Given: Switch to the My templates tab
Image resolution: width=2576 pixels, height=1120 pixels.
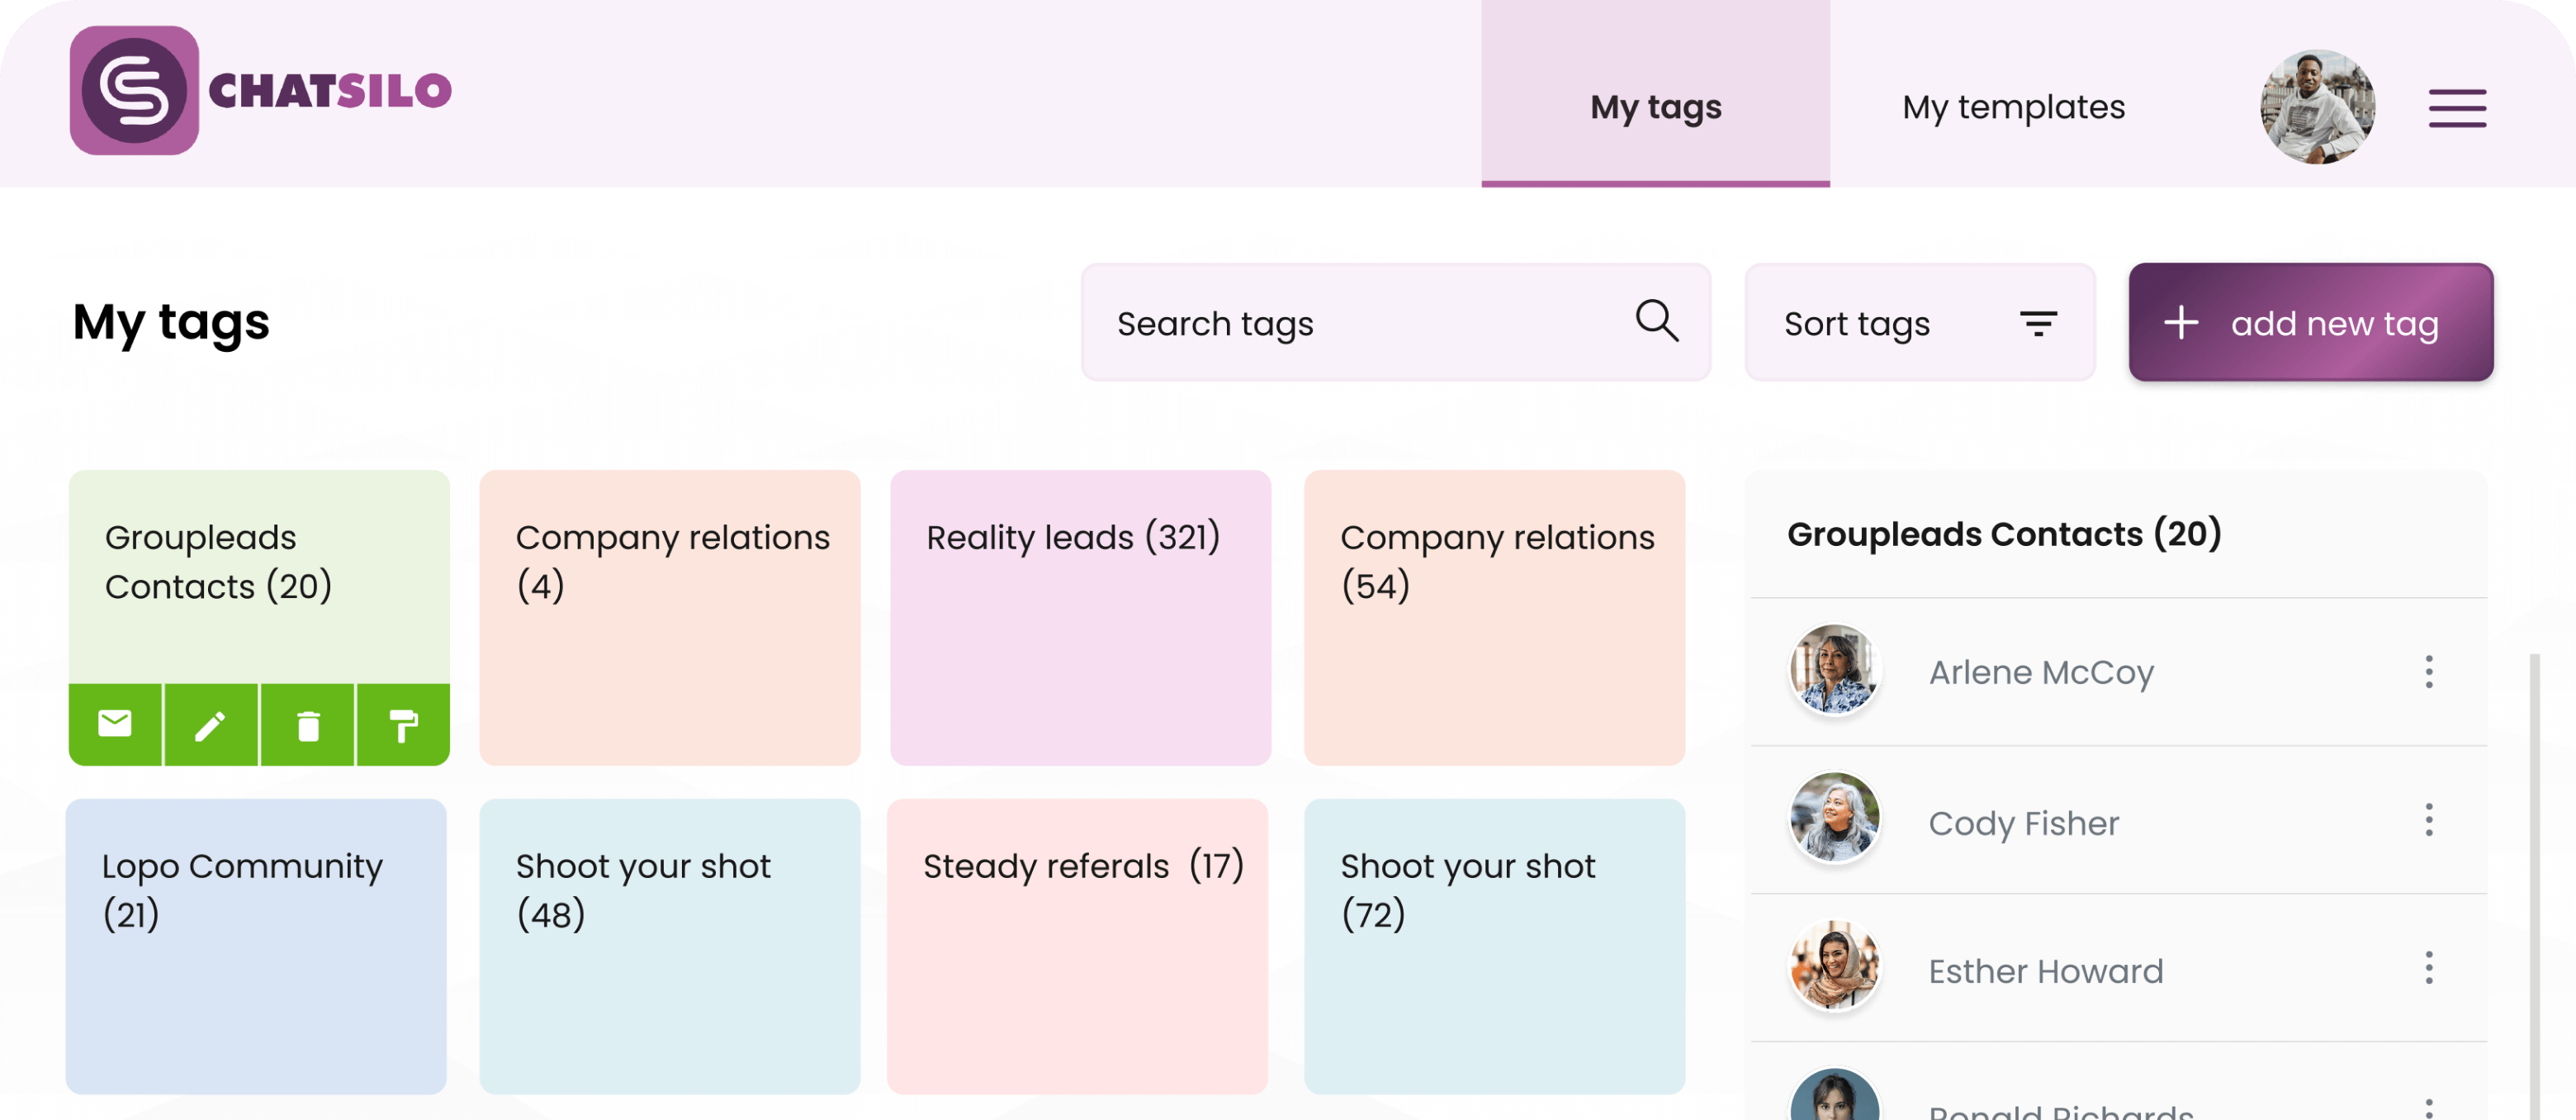Looking at the screenshot, I should tap(2013, 107).
